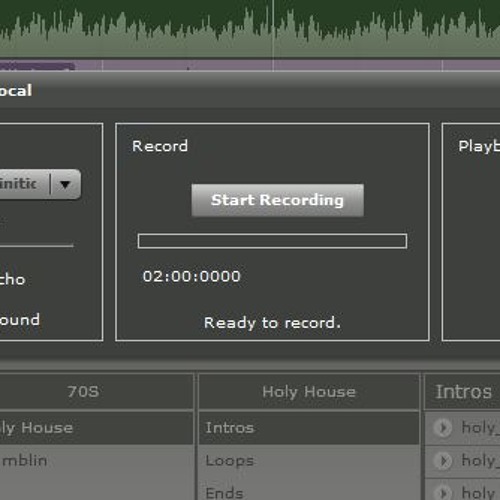The height and width of the screenshot is (500, 500).
Task: Open the dropdown arrow next to 'initic'
Action: coord(65,184)
